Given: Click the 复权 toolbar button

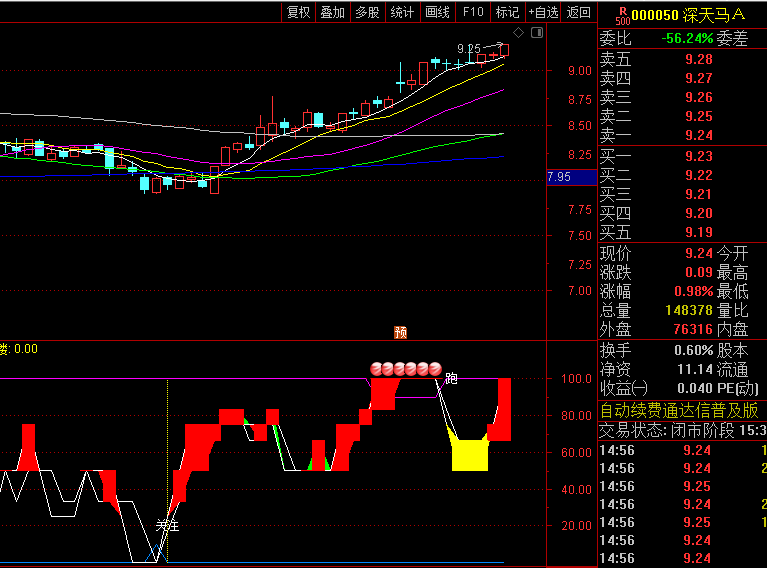Looking at the screenshot, I should pos(298,12).
